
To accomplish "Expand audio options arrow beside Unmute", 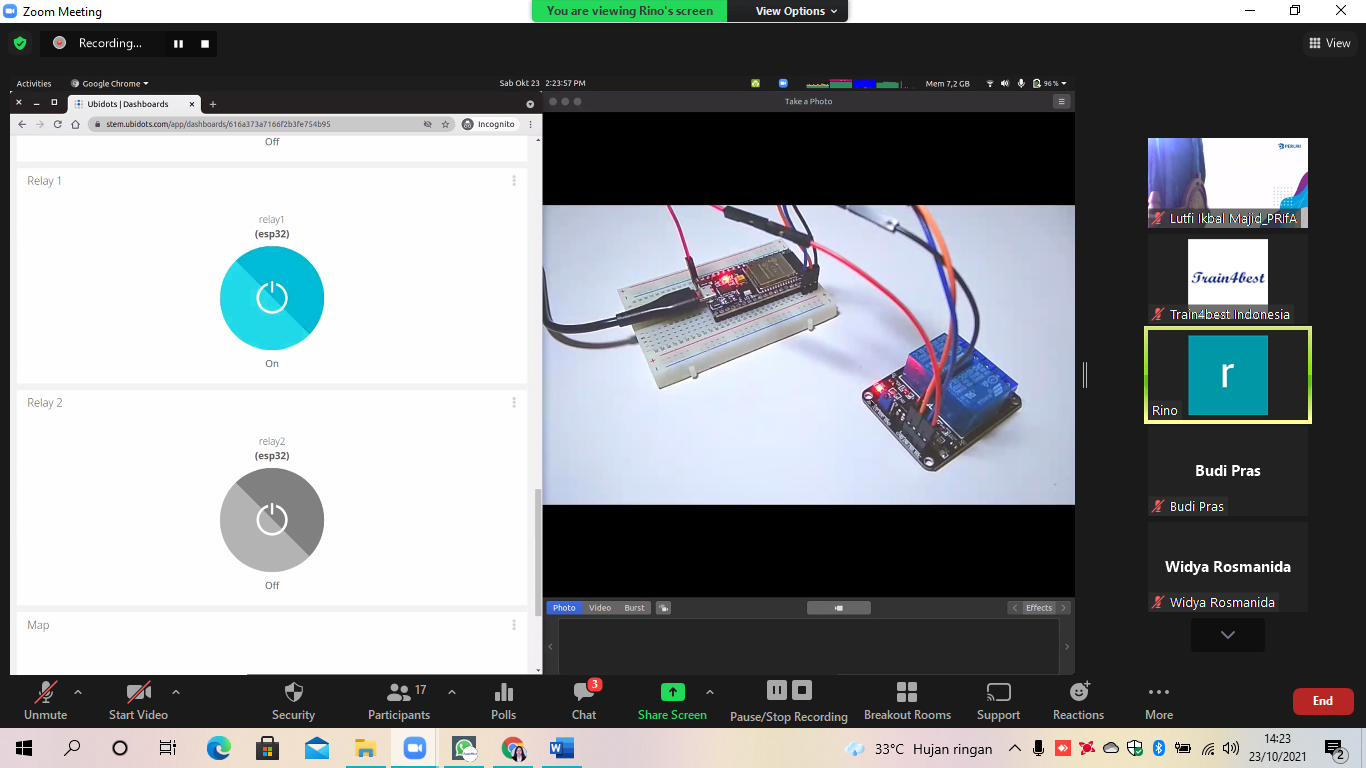I will (78, 692).
